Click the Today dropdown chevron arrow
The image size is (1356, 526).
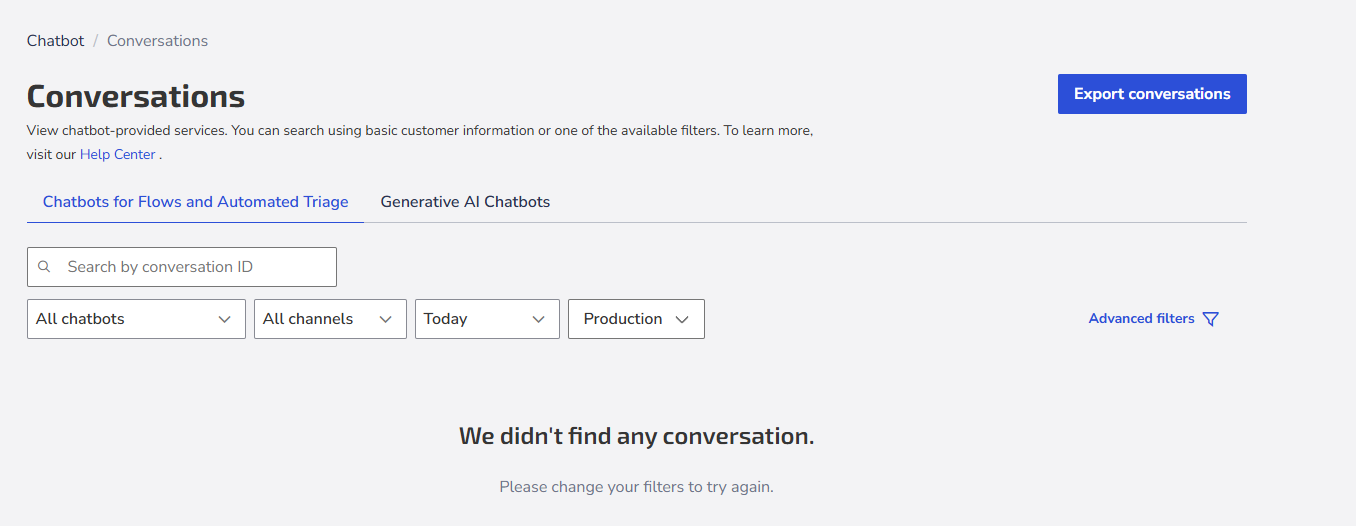pyautogui.click(x=539, y=319)
